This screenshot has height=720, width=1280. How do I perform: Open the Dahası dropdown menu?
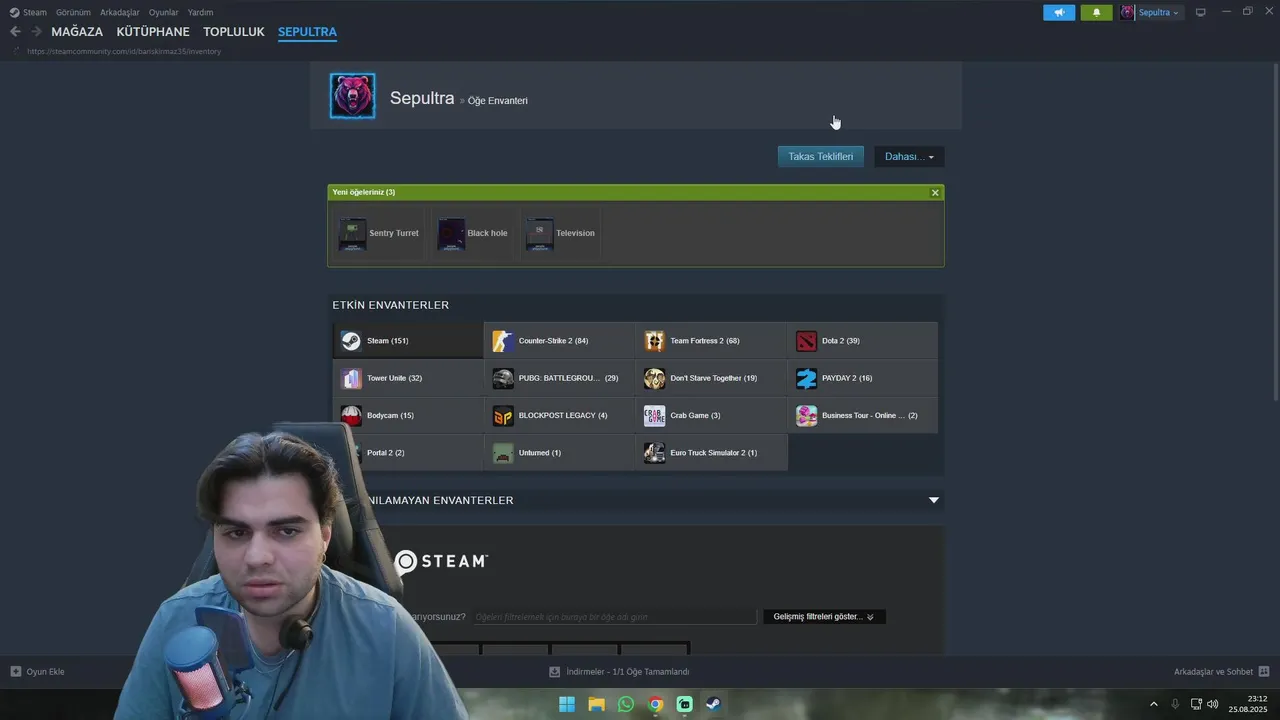click(909, 157)
